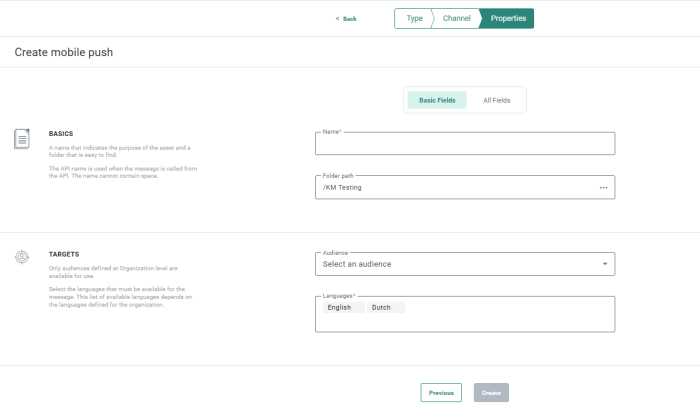Click the TARGETS section title
700x420 pixels.
tap(63, 255)
